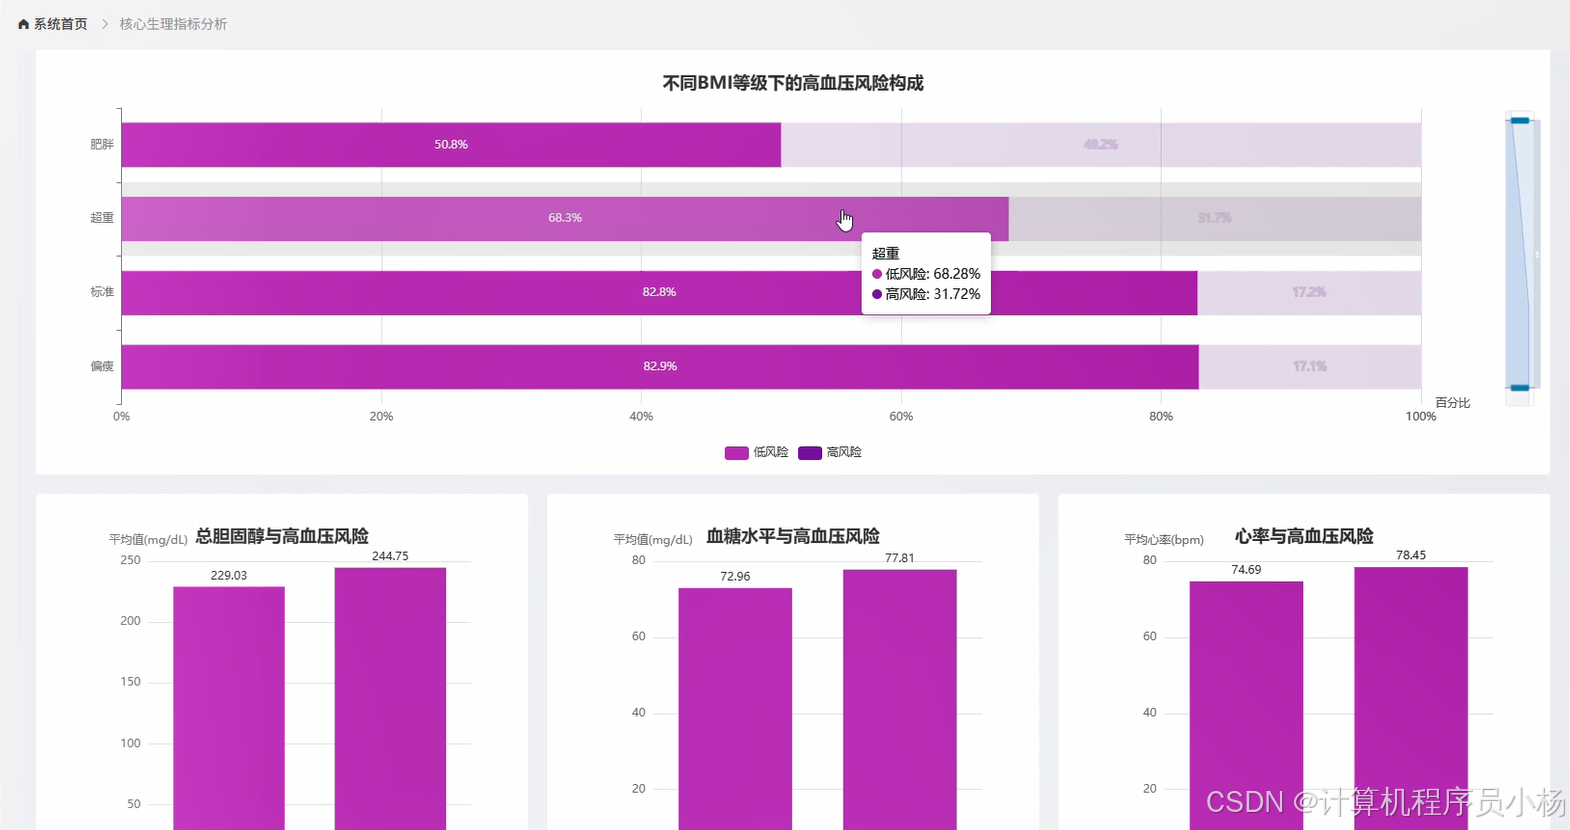Click the 偏瘦 category axis label

(x=102, y=366)
